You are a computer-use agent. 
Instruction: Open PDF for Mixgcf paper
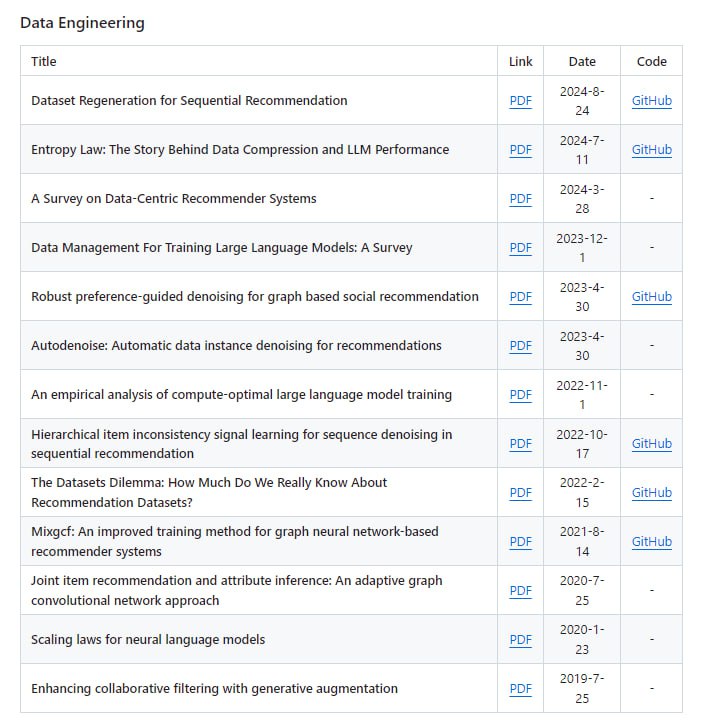[520, 541]
